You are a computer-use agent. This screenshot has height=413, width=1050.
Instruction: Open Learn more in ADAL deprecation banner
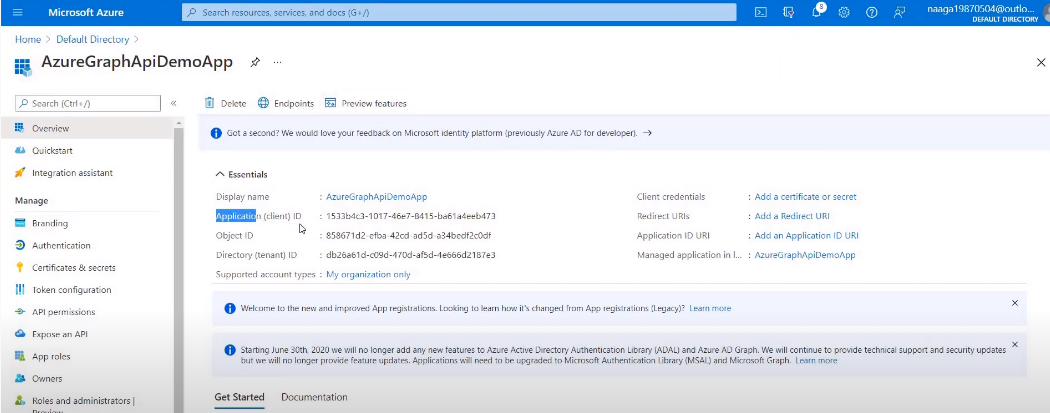tap(816, 360)
